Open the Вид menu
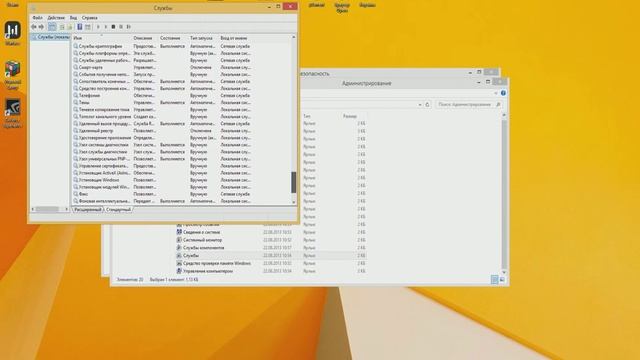 (73, 18)
